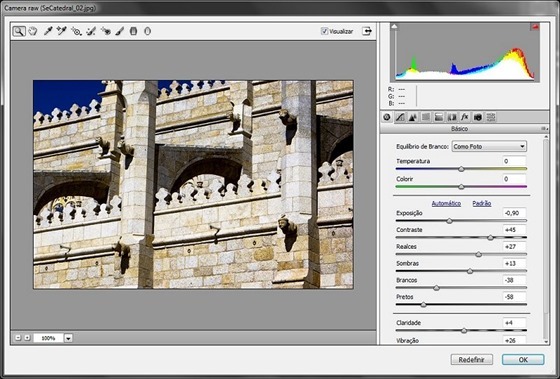Viewport: 560px width, 379px height.
Task: Click the Exposição value field showing -0,90
Action: (x=514, y=213)
